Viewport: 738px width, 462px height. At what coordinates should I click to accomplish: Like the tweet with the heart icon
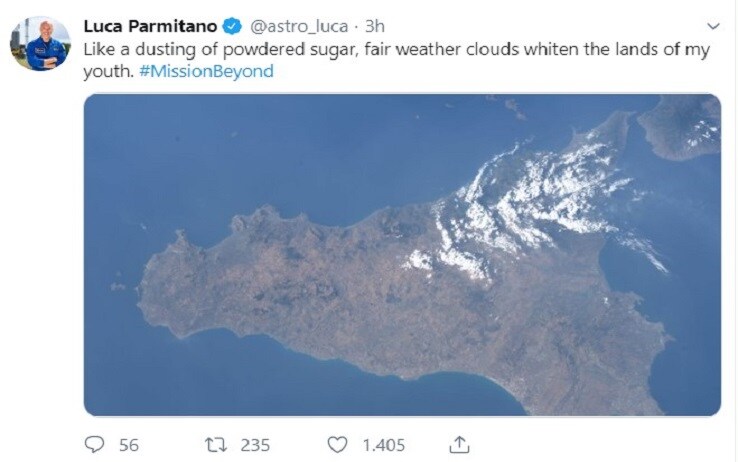click(x=337, y=445)
